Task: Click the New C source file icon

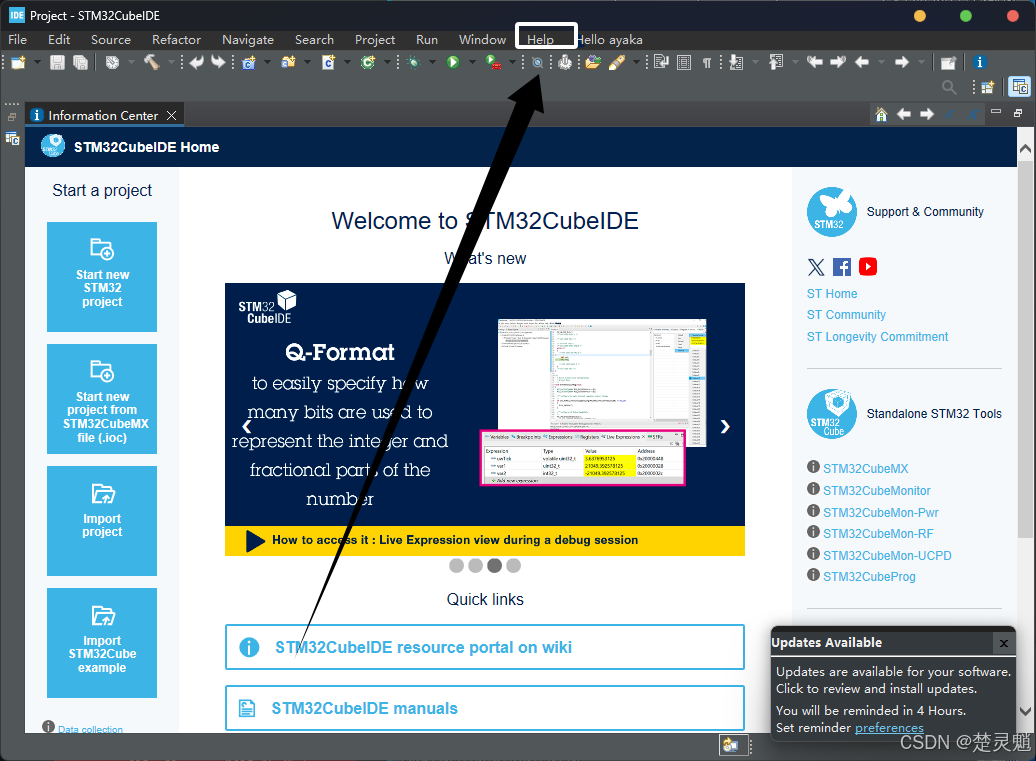Action: click(x=328, y=62)
